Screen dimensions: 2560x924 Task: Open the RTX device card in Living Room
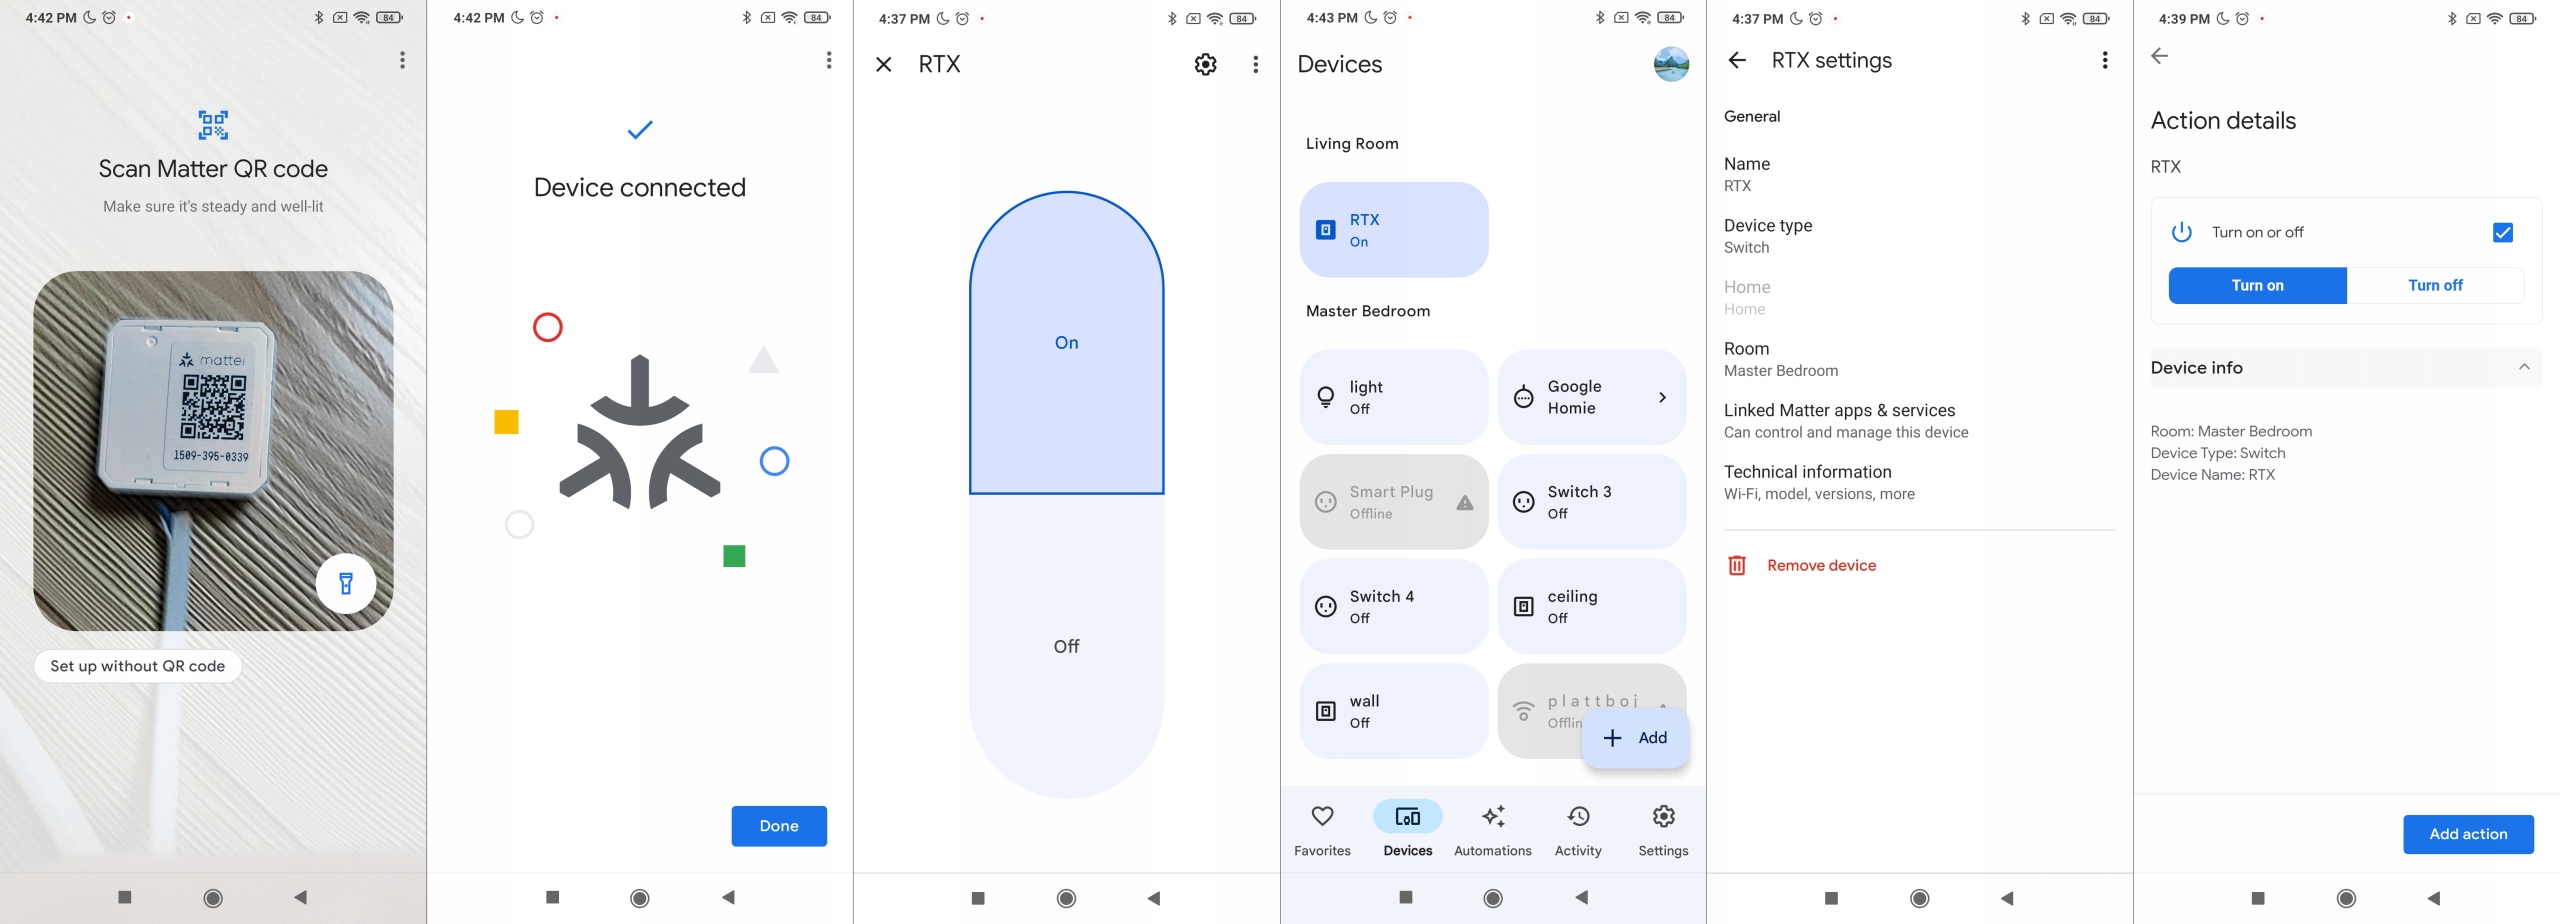pos(1393,229)
